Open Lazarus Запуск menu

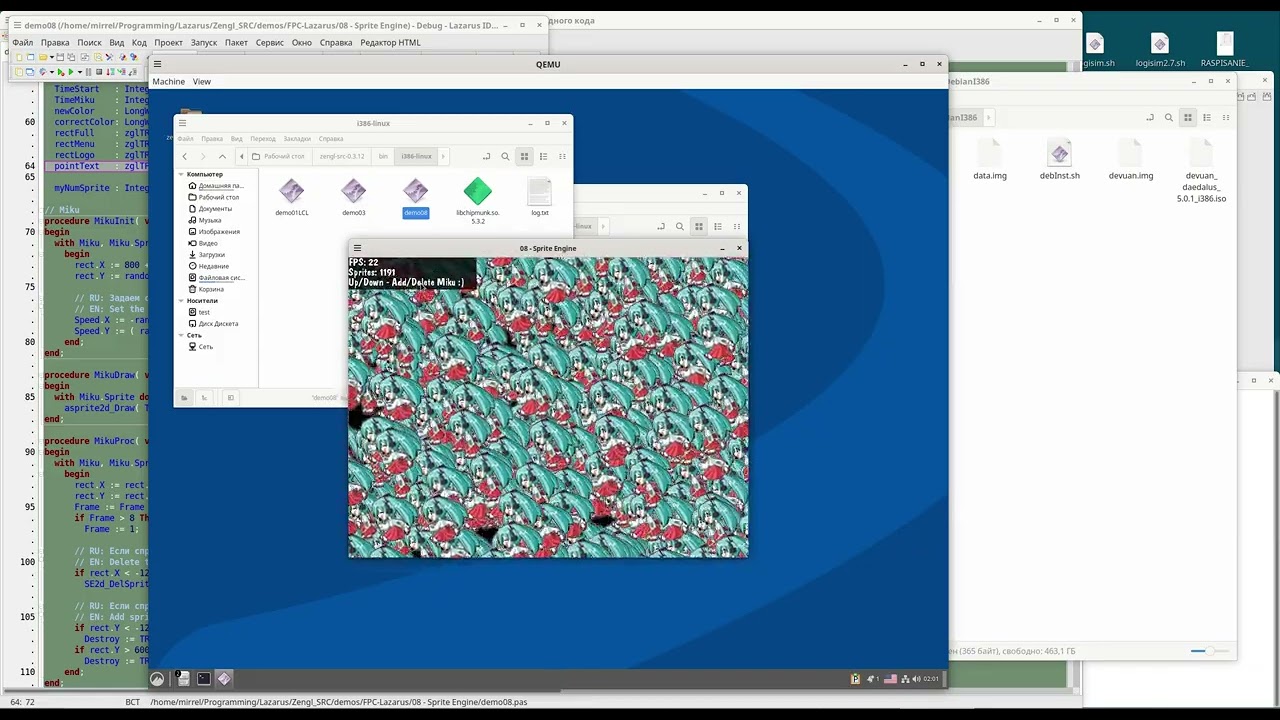(x=204, y=42)
